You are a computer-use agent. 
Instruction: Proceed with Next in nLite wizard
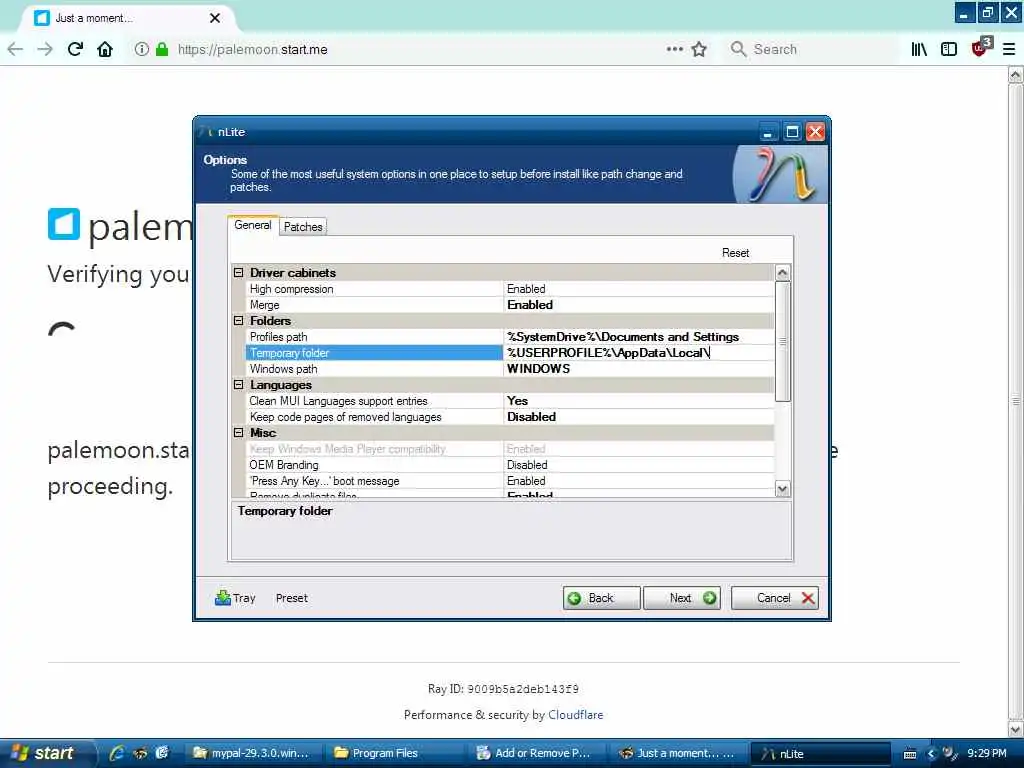click(682, 598)
